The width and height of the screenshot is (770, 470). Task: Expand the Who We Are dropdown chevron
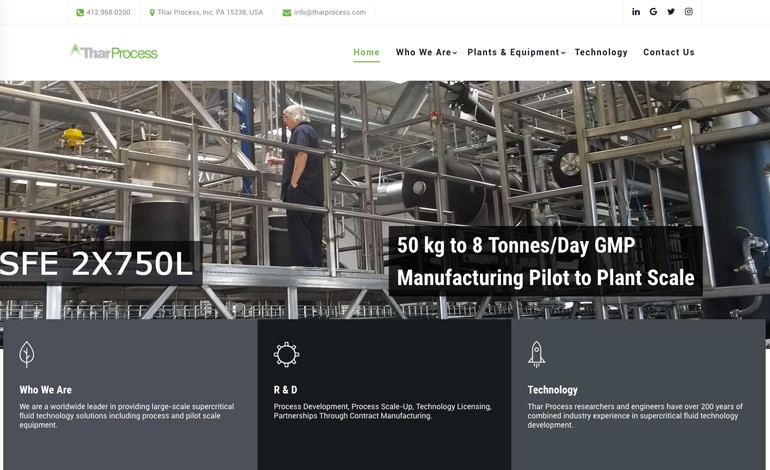[455, 53]
